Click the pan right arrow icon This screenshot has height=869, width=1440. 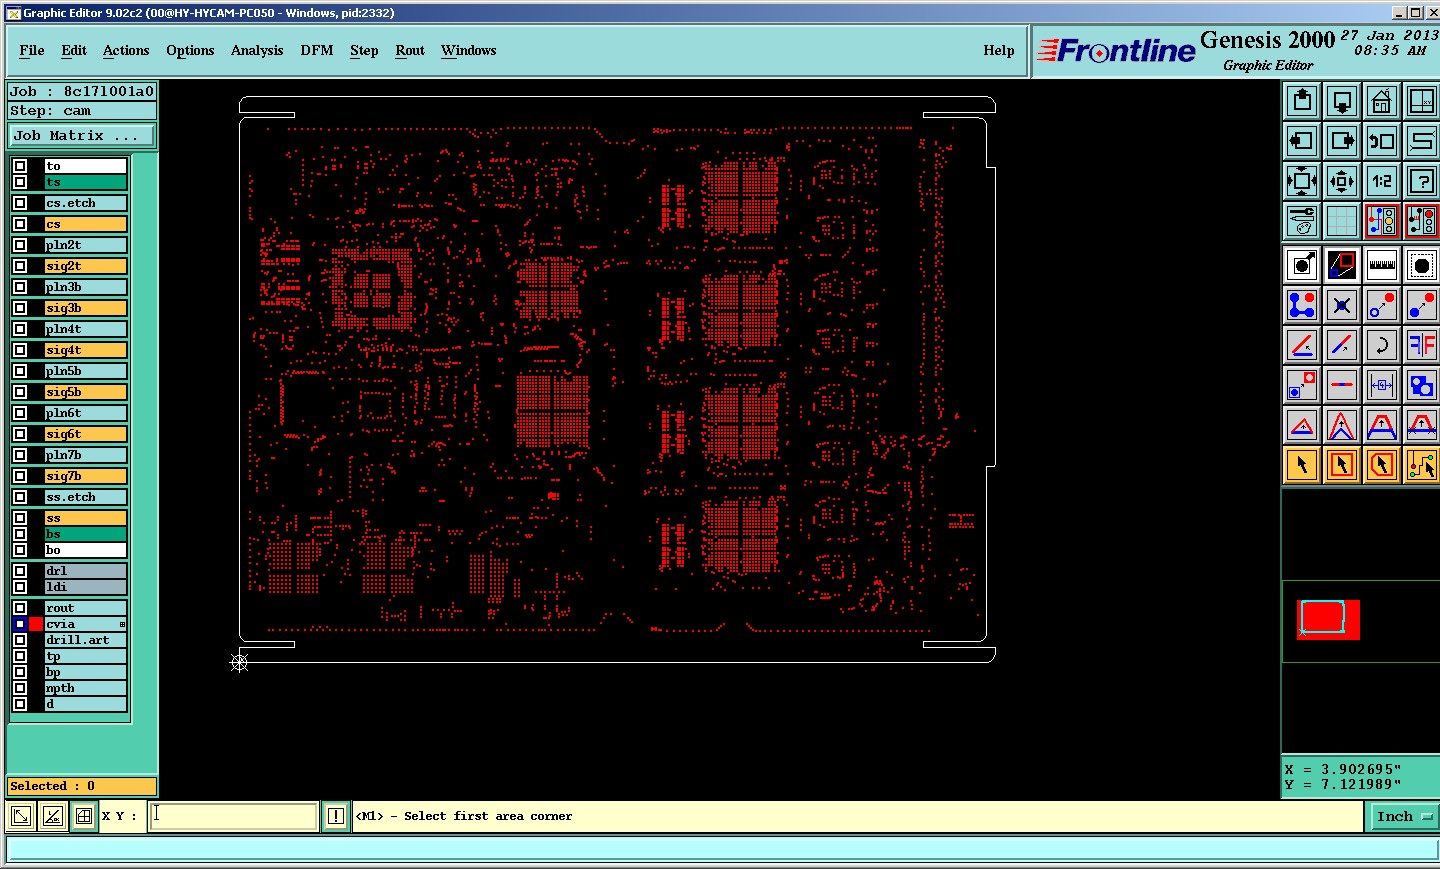1342,141
